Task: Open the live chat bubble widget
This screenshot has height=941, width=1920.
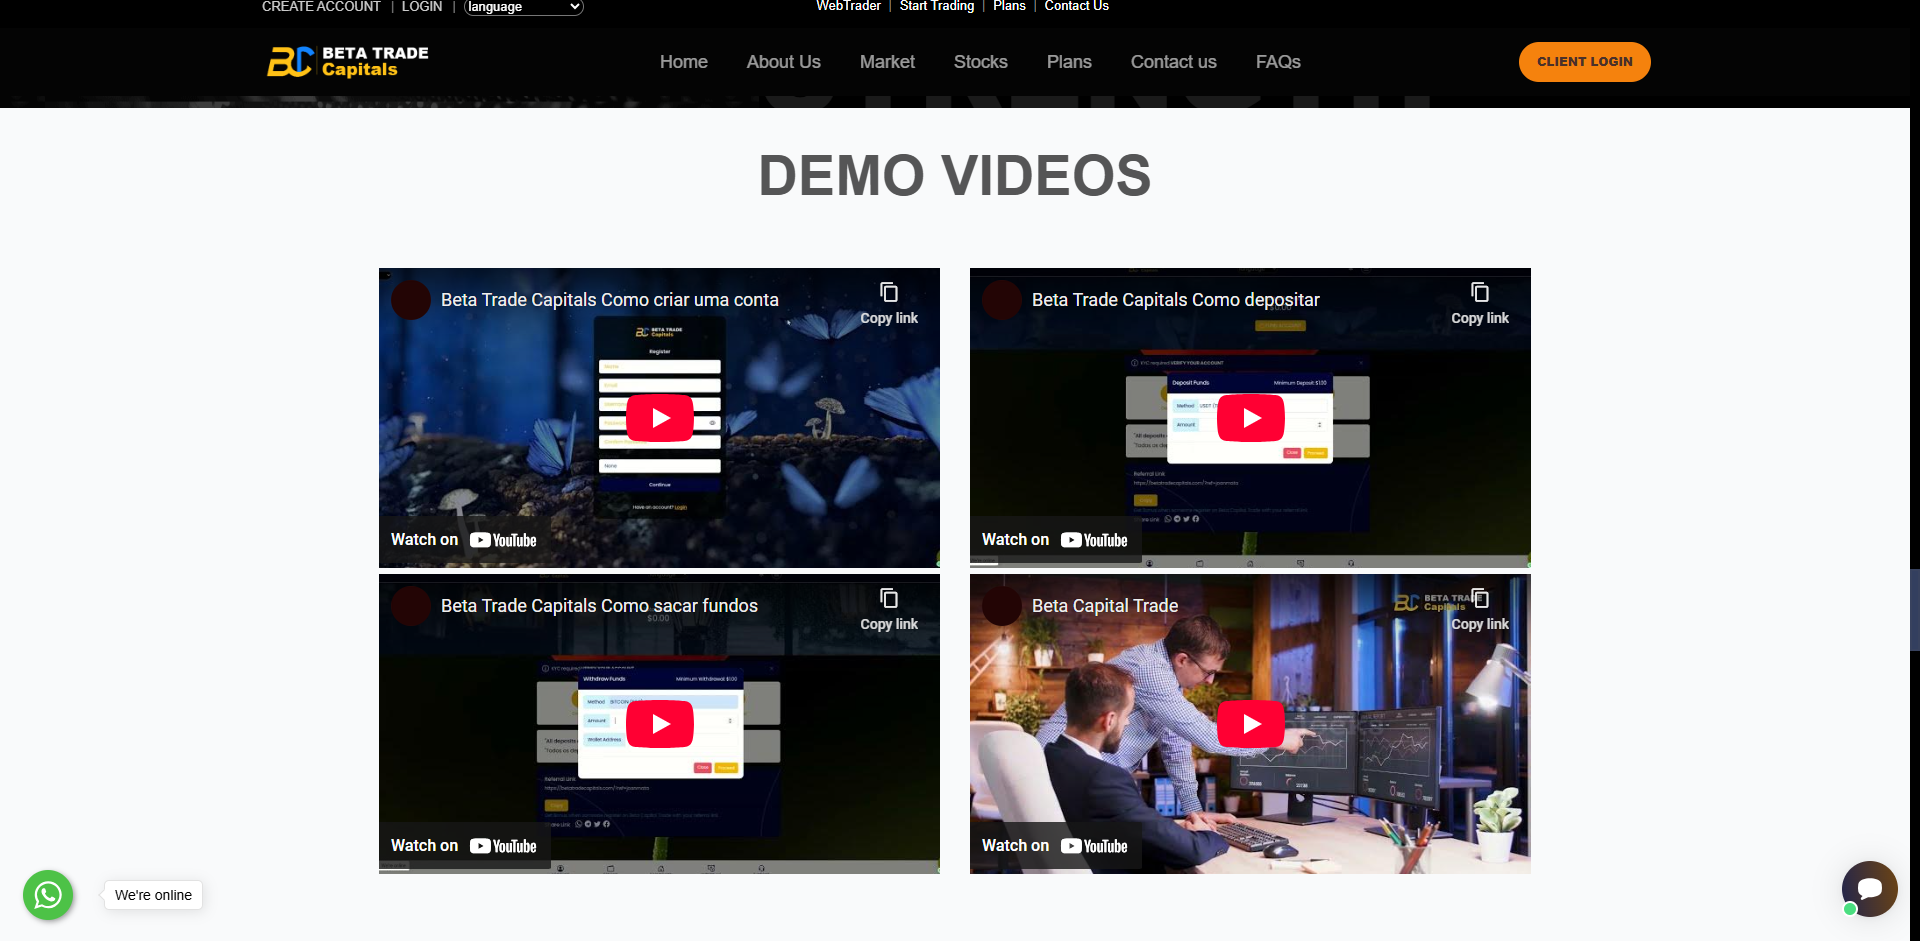Action: coord(1869,888)
